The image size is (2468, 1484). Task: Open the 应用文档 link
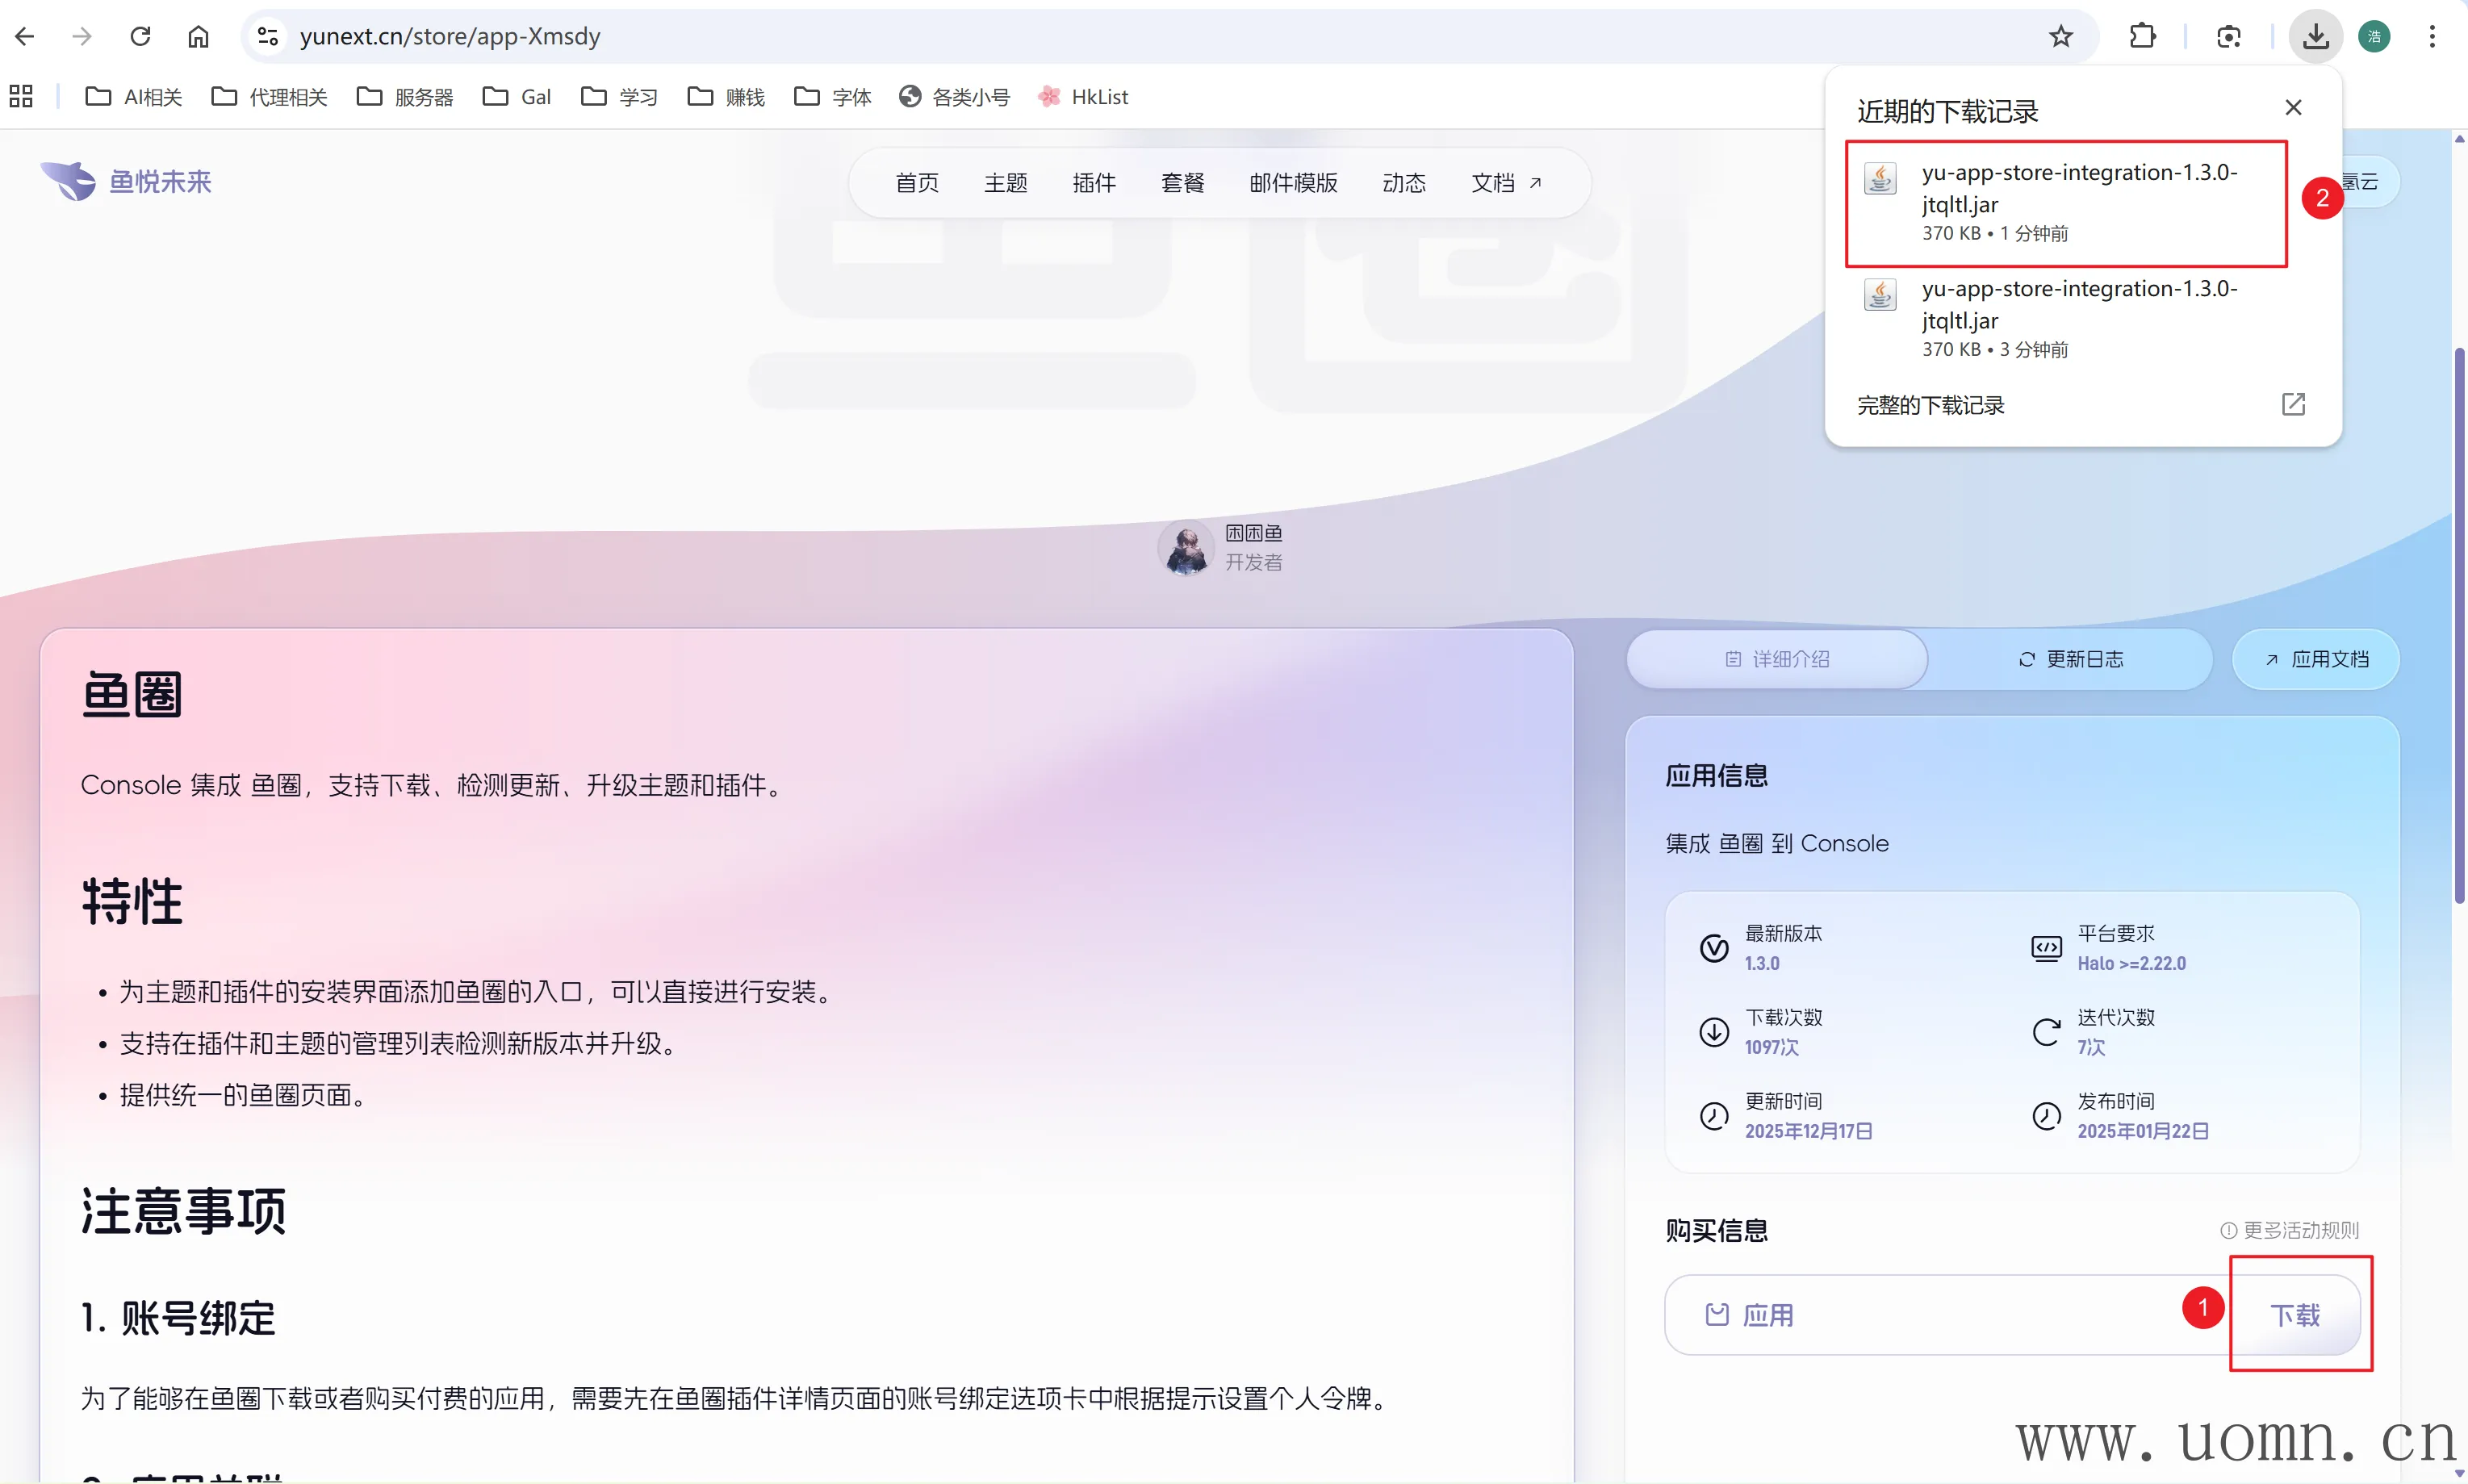coord(2316,659)
